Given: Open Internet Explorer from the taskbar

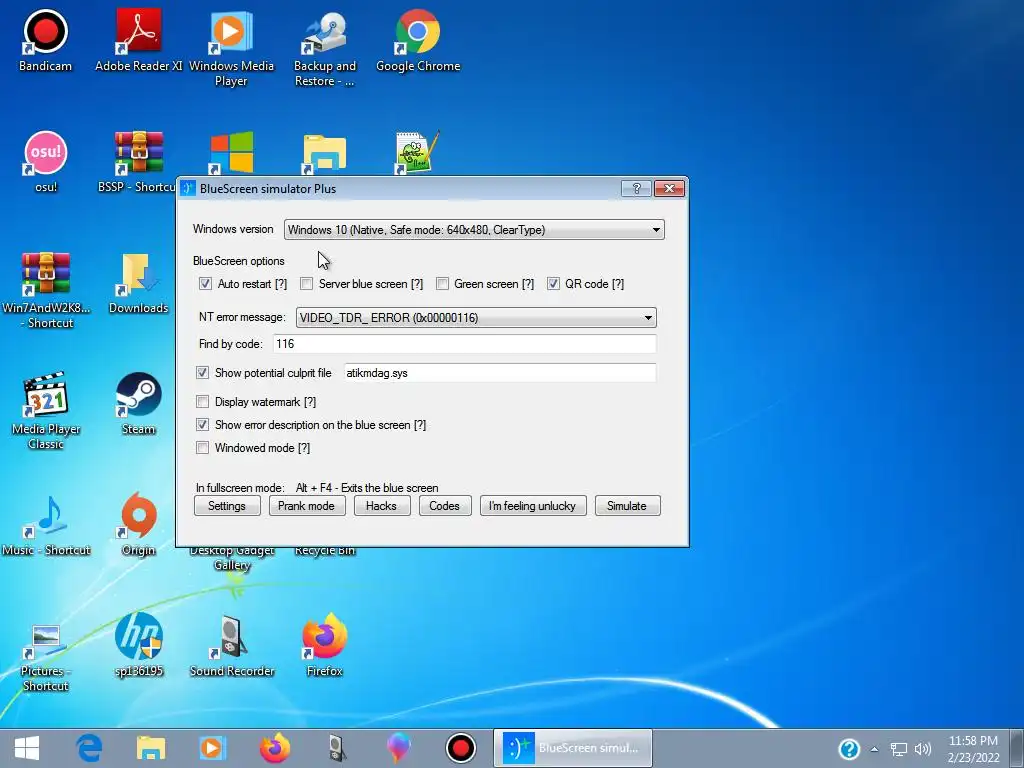Looking at the screenshot, I should [89, 748].
